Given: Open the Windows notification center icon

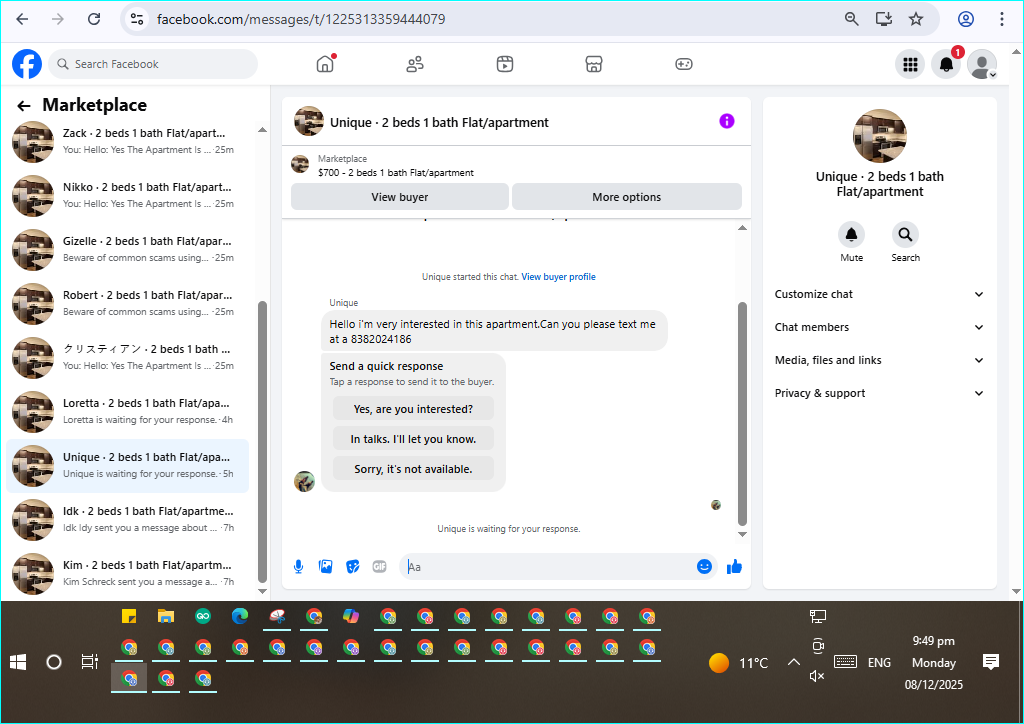Looking at the screenshot, I should 991,662.
